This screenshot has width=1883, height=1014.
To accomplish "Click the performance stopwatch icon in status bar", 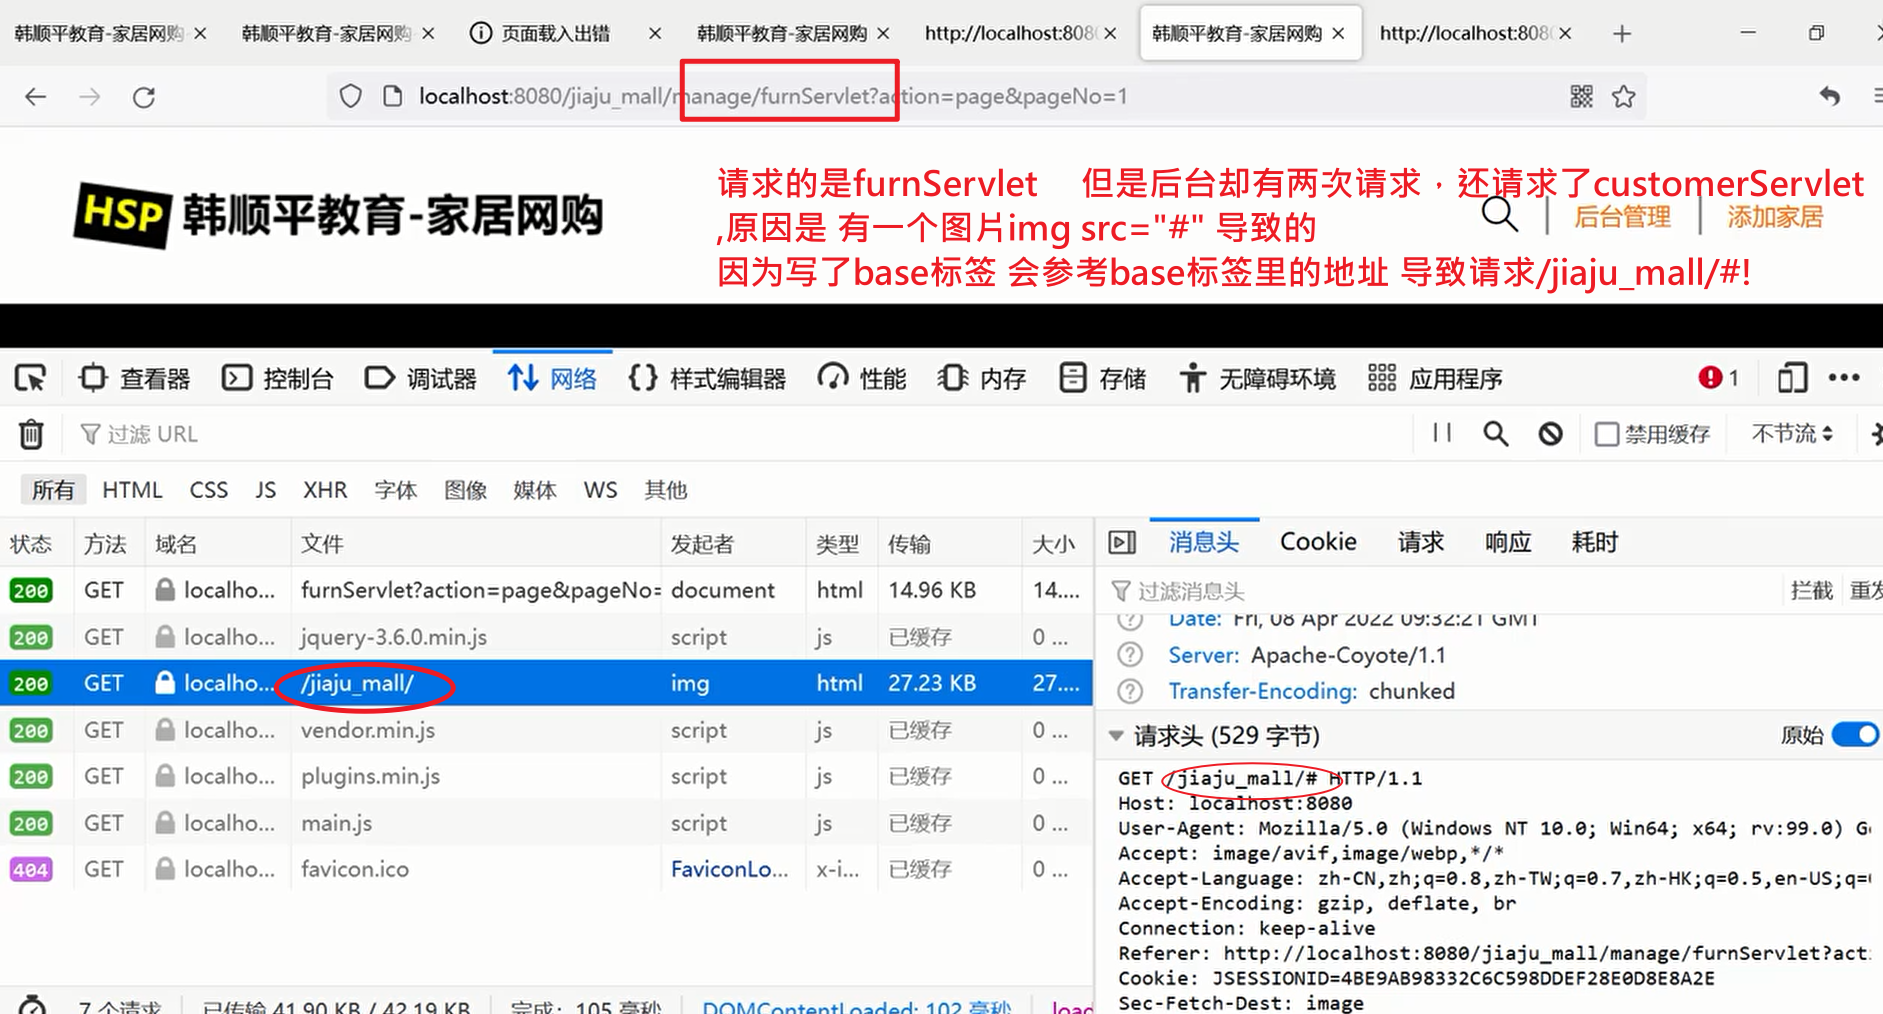I will coord(32,1004).
